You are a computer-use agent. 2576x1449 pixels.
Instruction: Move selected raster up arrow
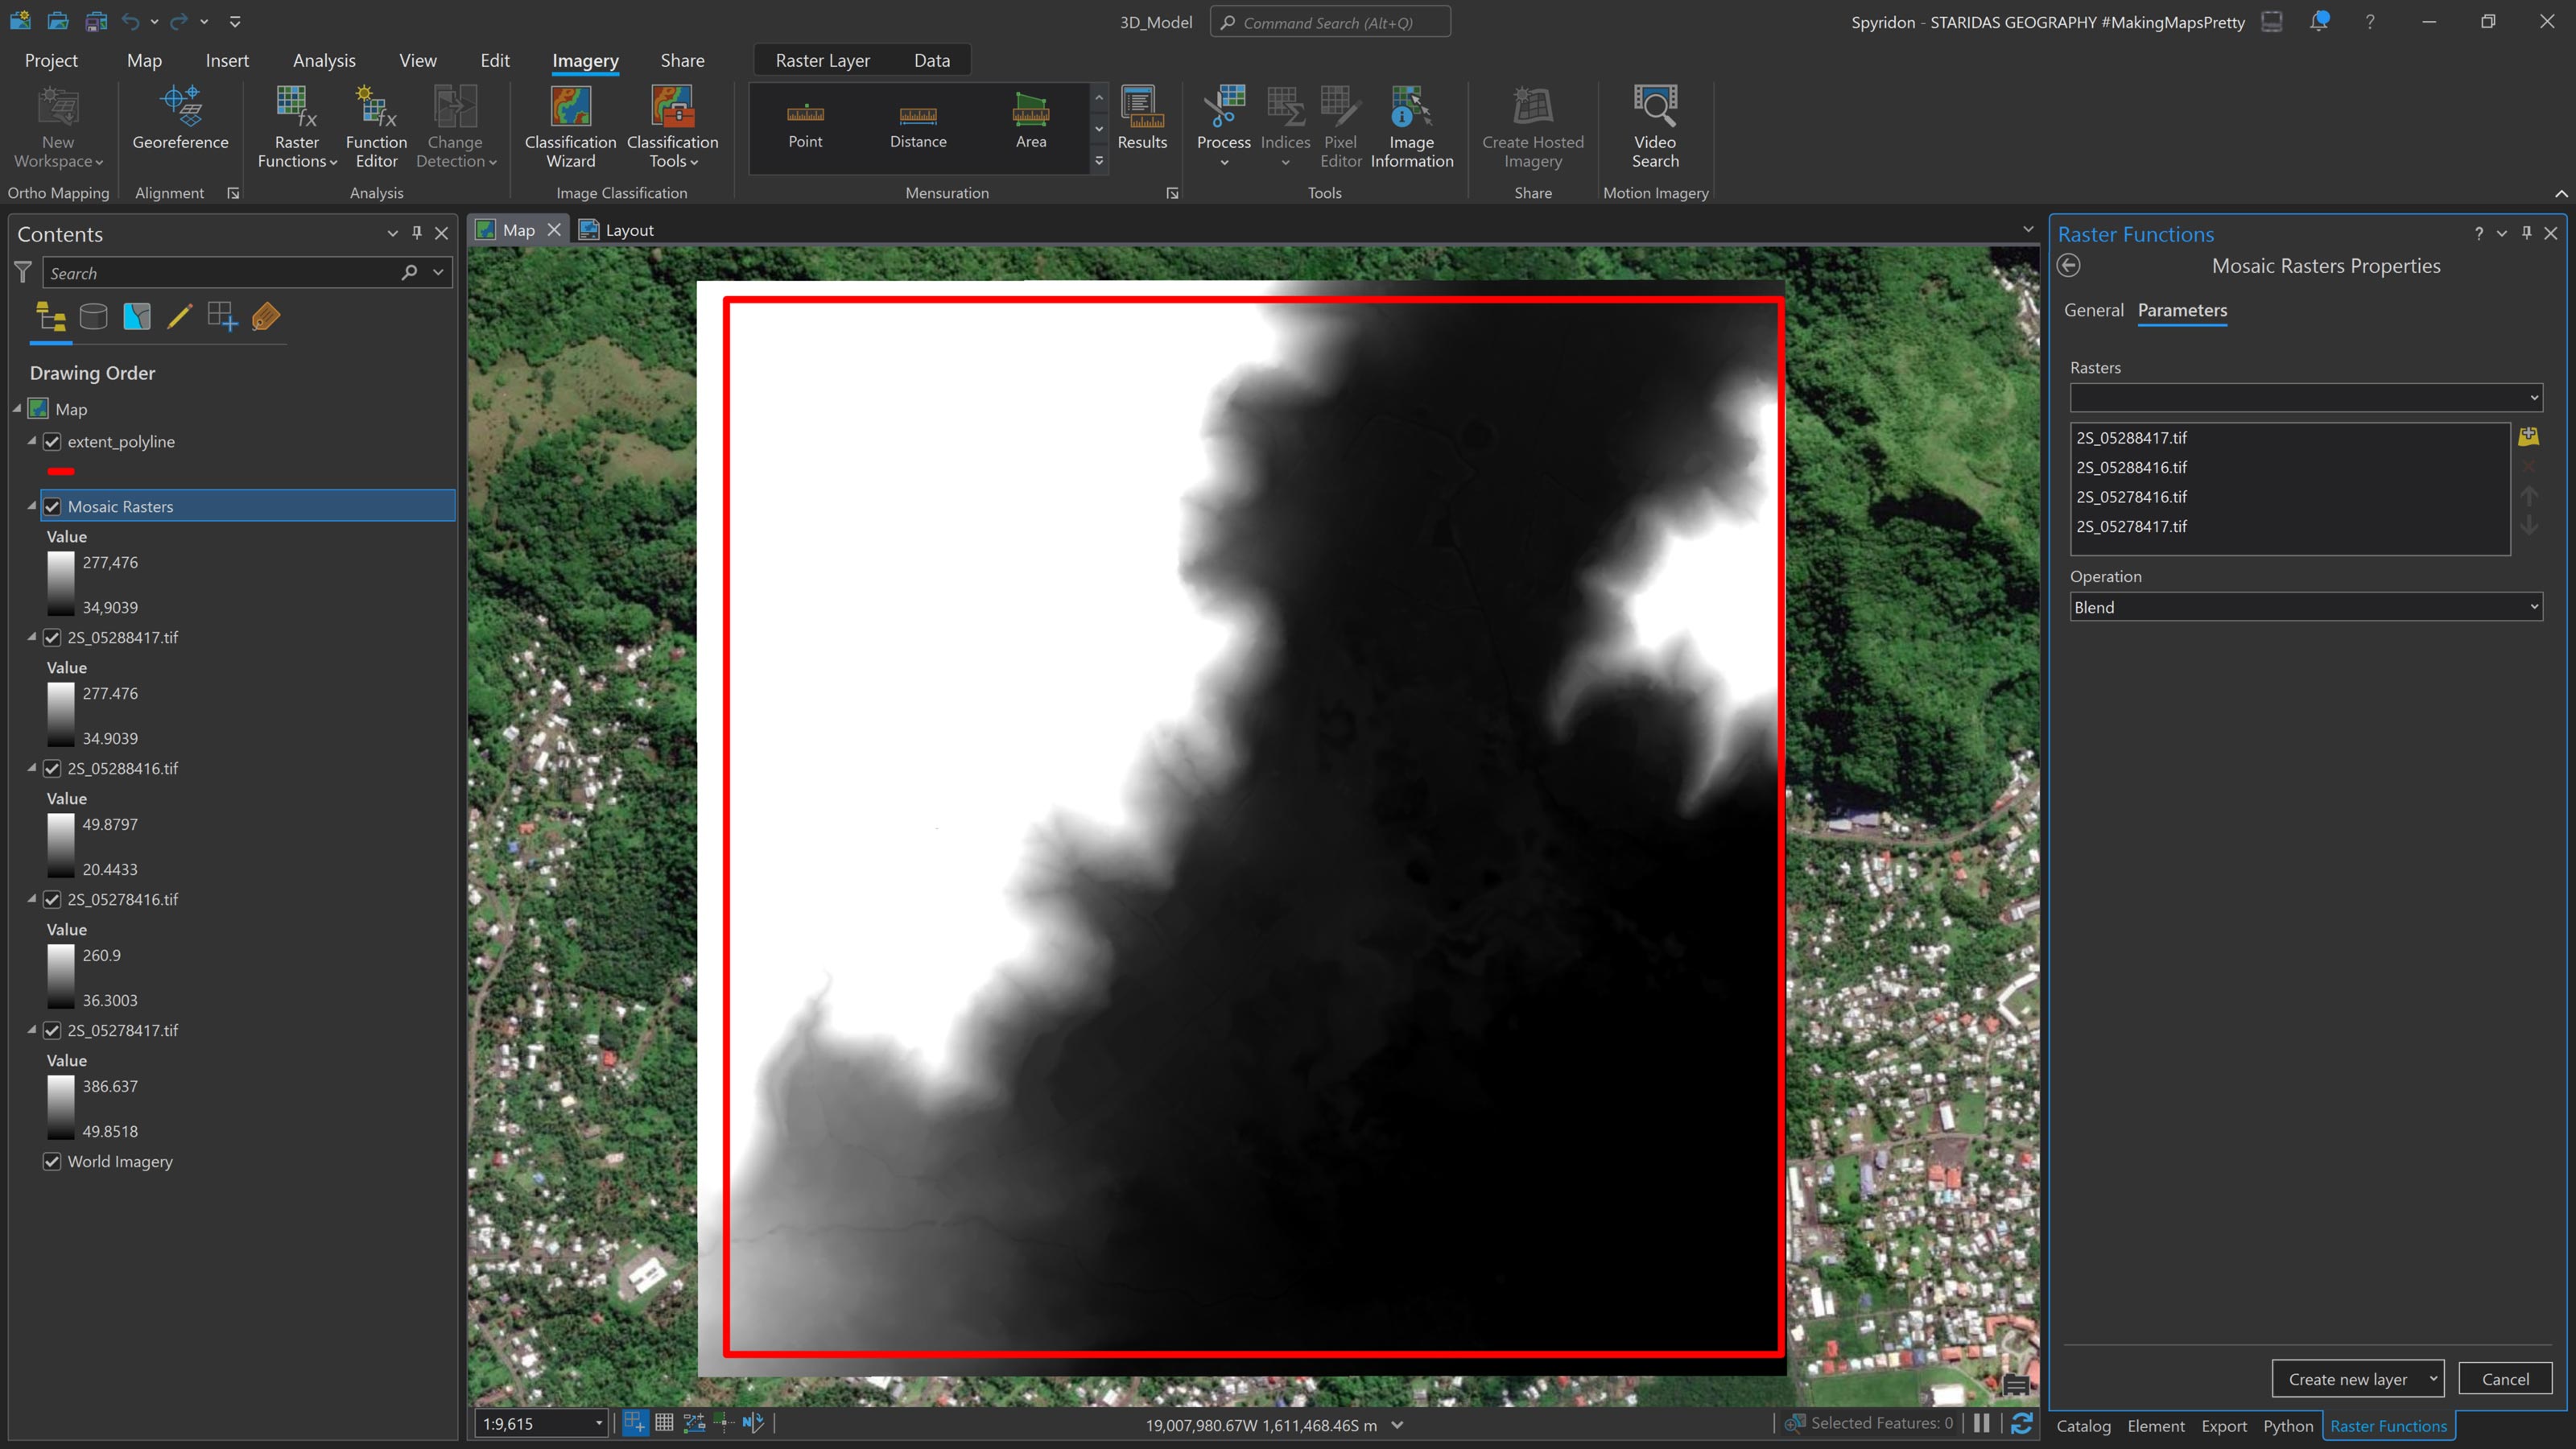click(x=2529, y=496)
